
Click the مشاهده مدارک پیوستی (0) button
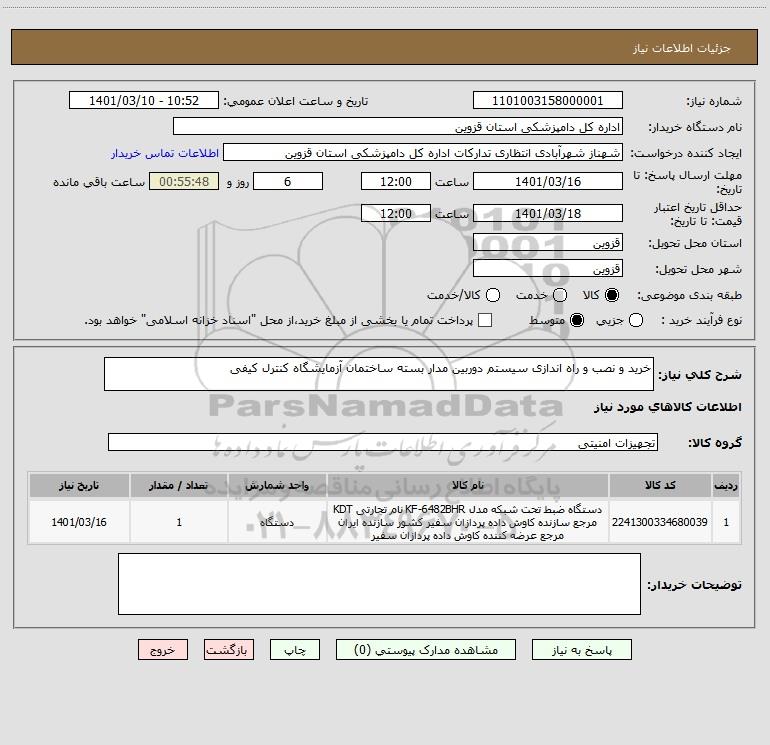(x=426, y=650)
